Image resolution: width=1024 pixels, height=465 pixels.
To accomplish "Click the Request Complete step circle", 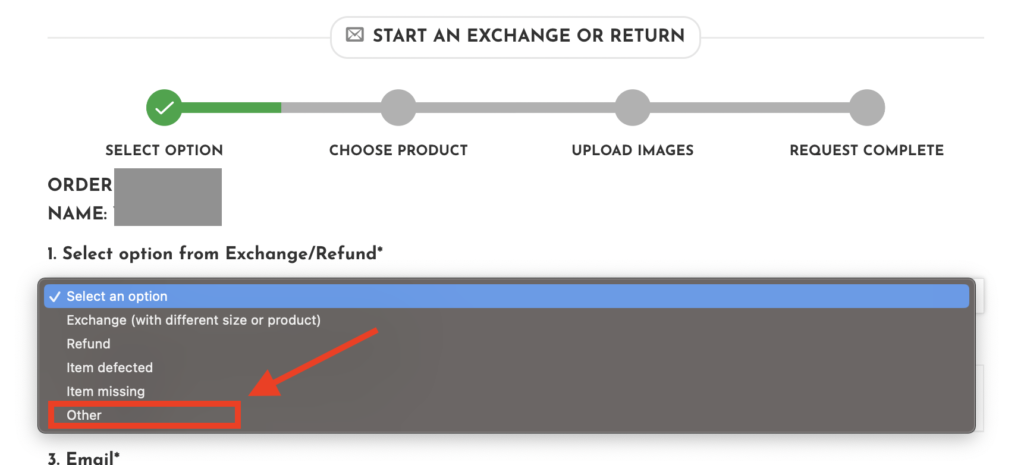I will 866,107.
